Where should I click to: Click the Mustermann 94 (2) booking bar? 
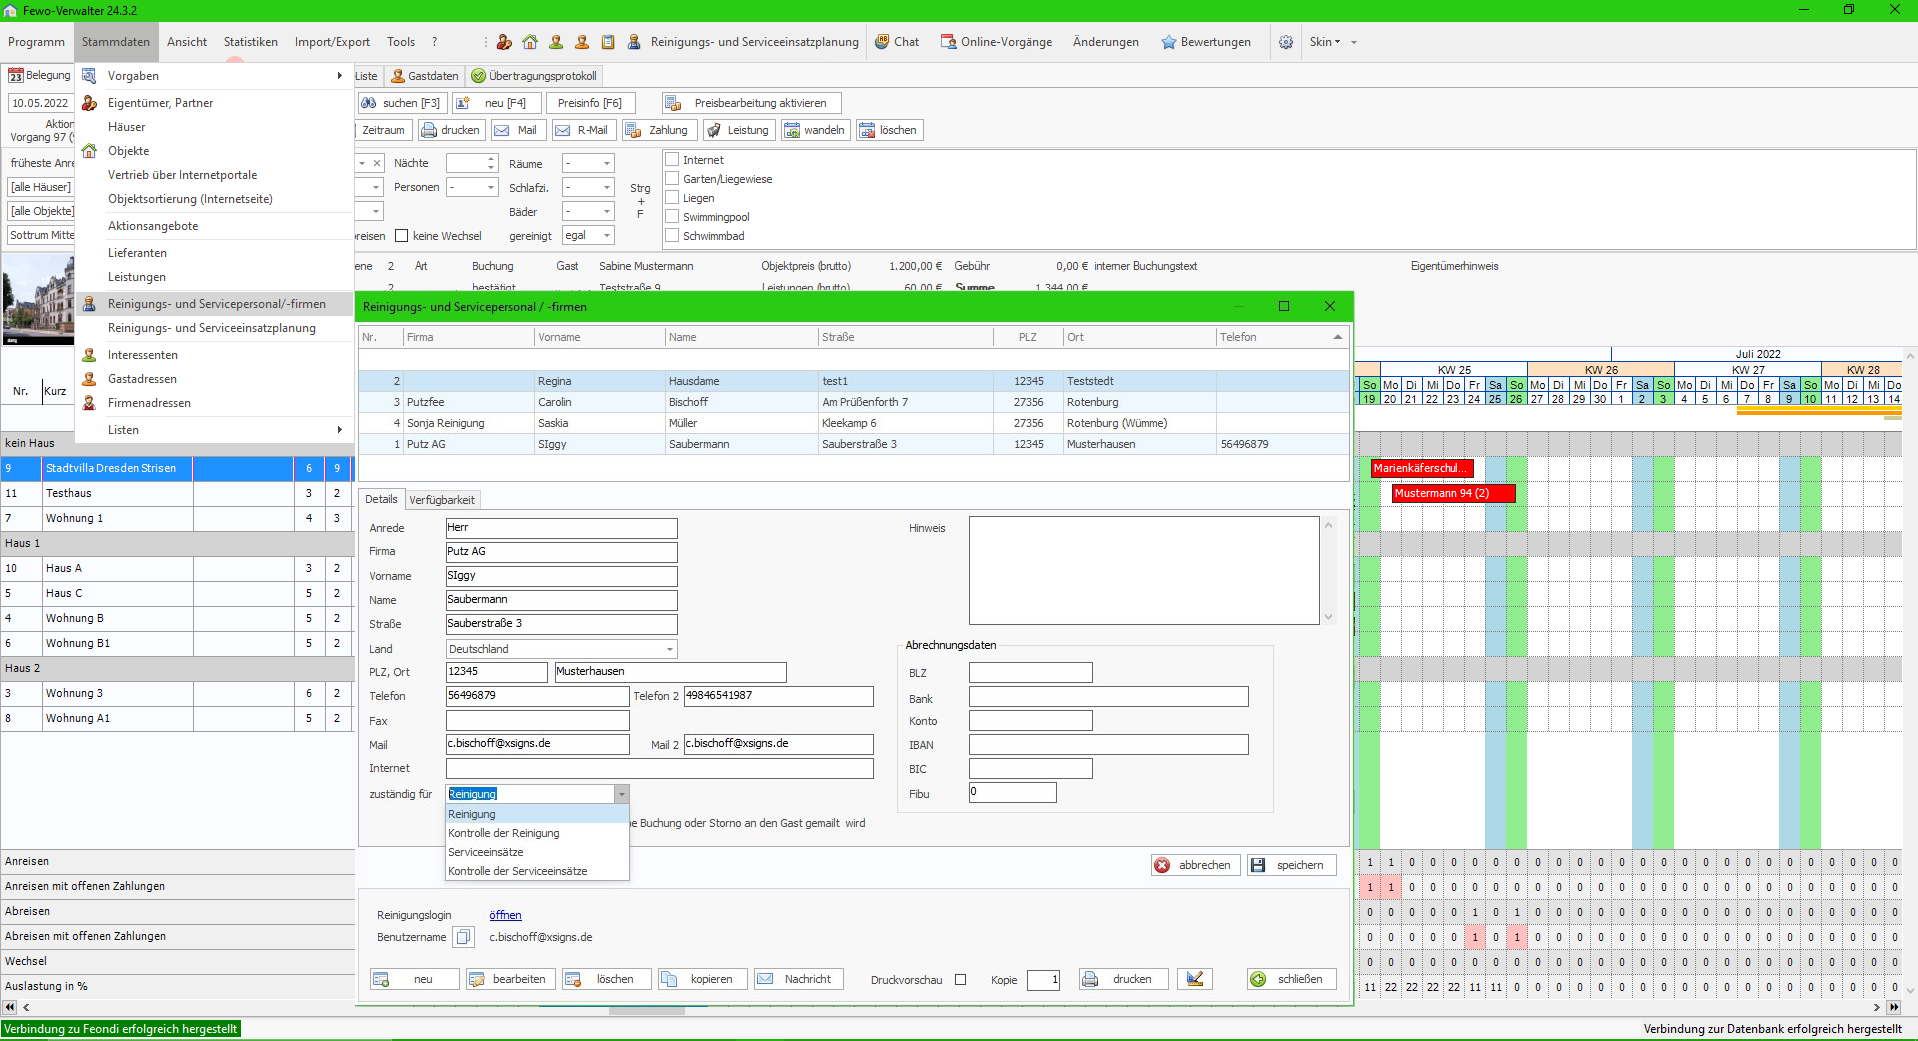pos(1454,493)
